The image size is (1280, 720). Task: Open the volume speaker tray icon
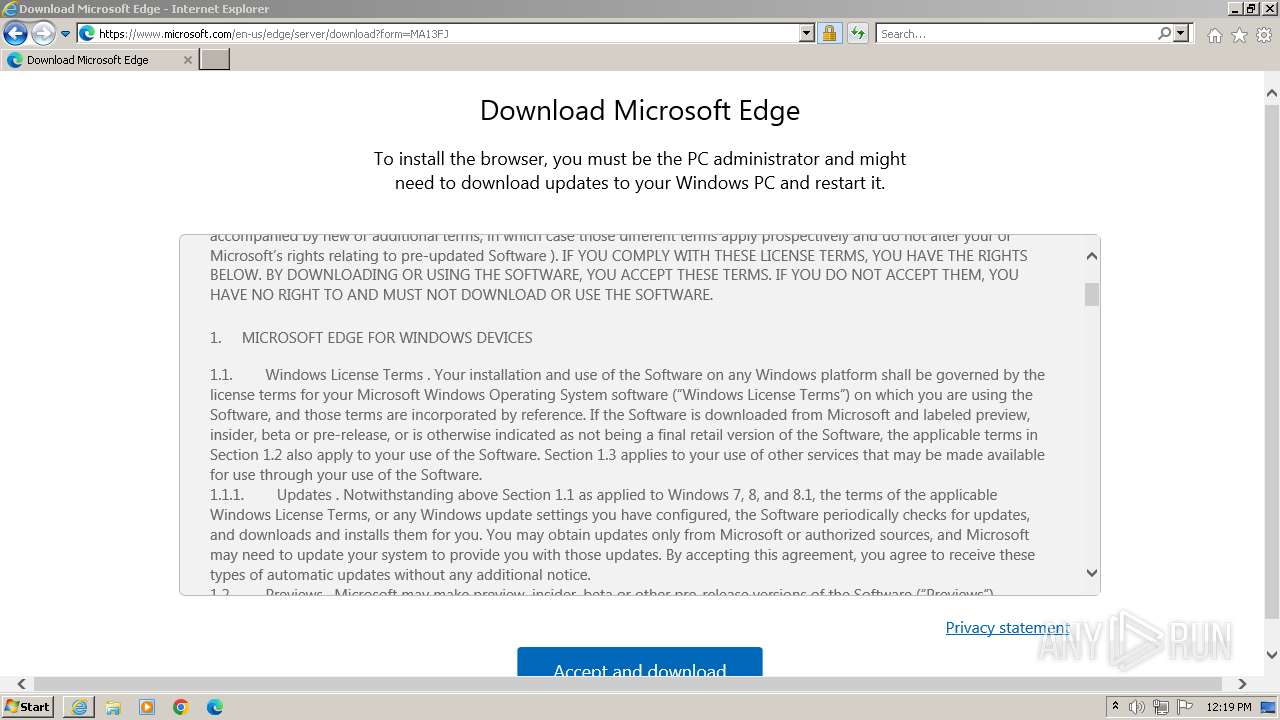1137,707
